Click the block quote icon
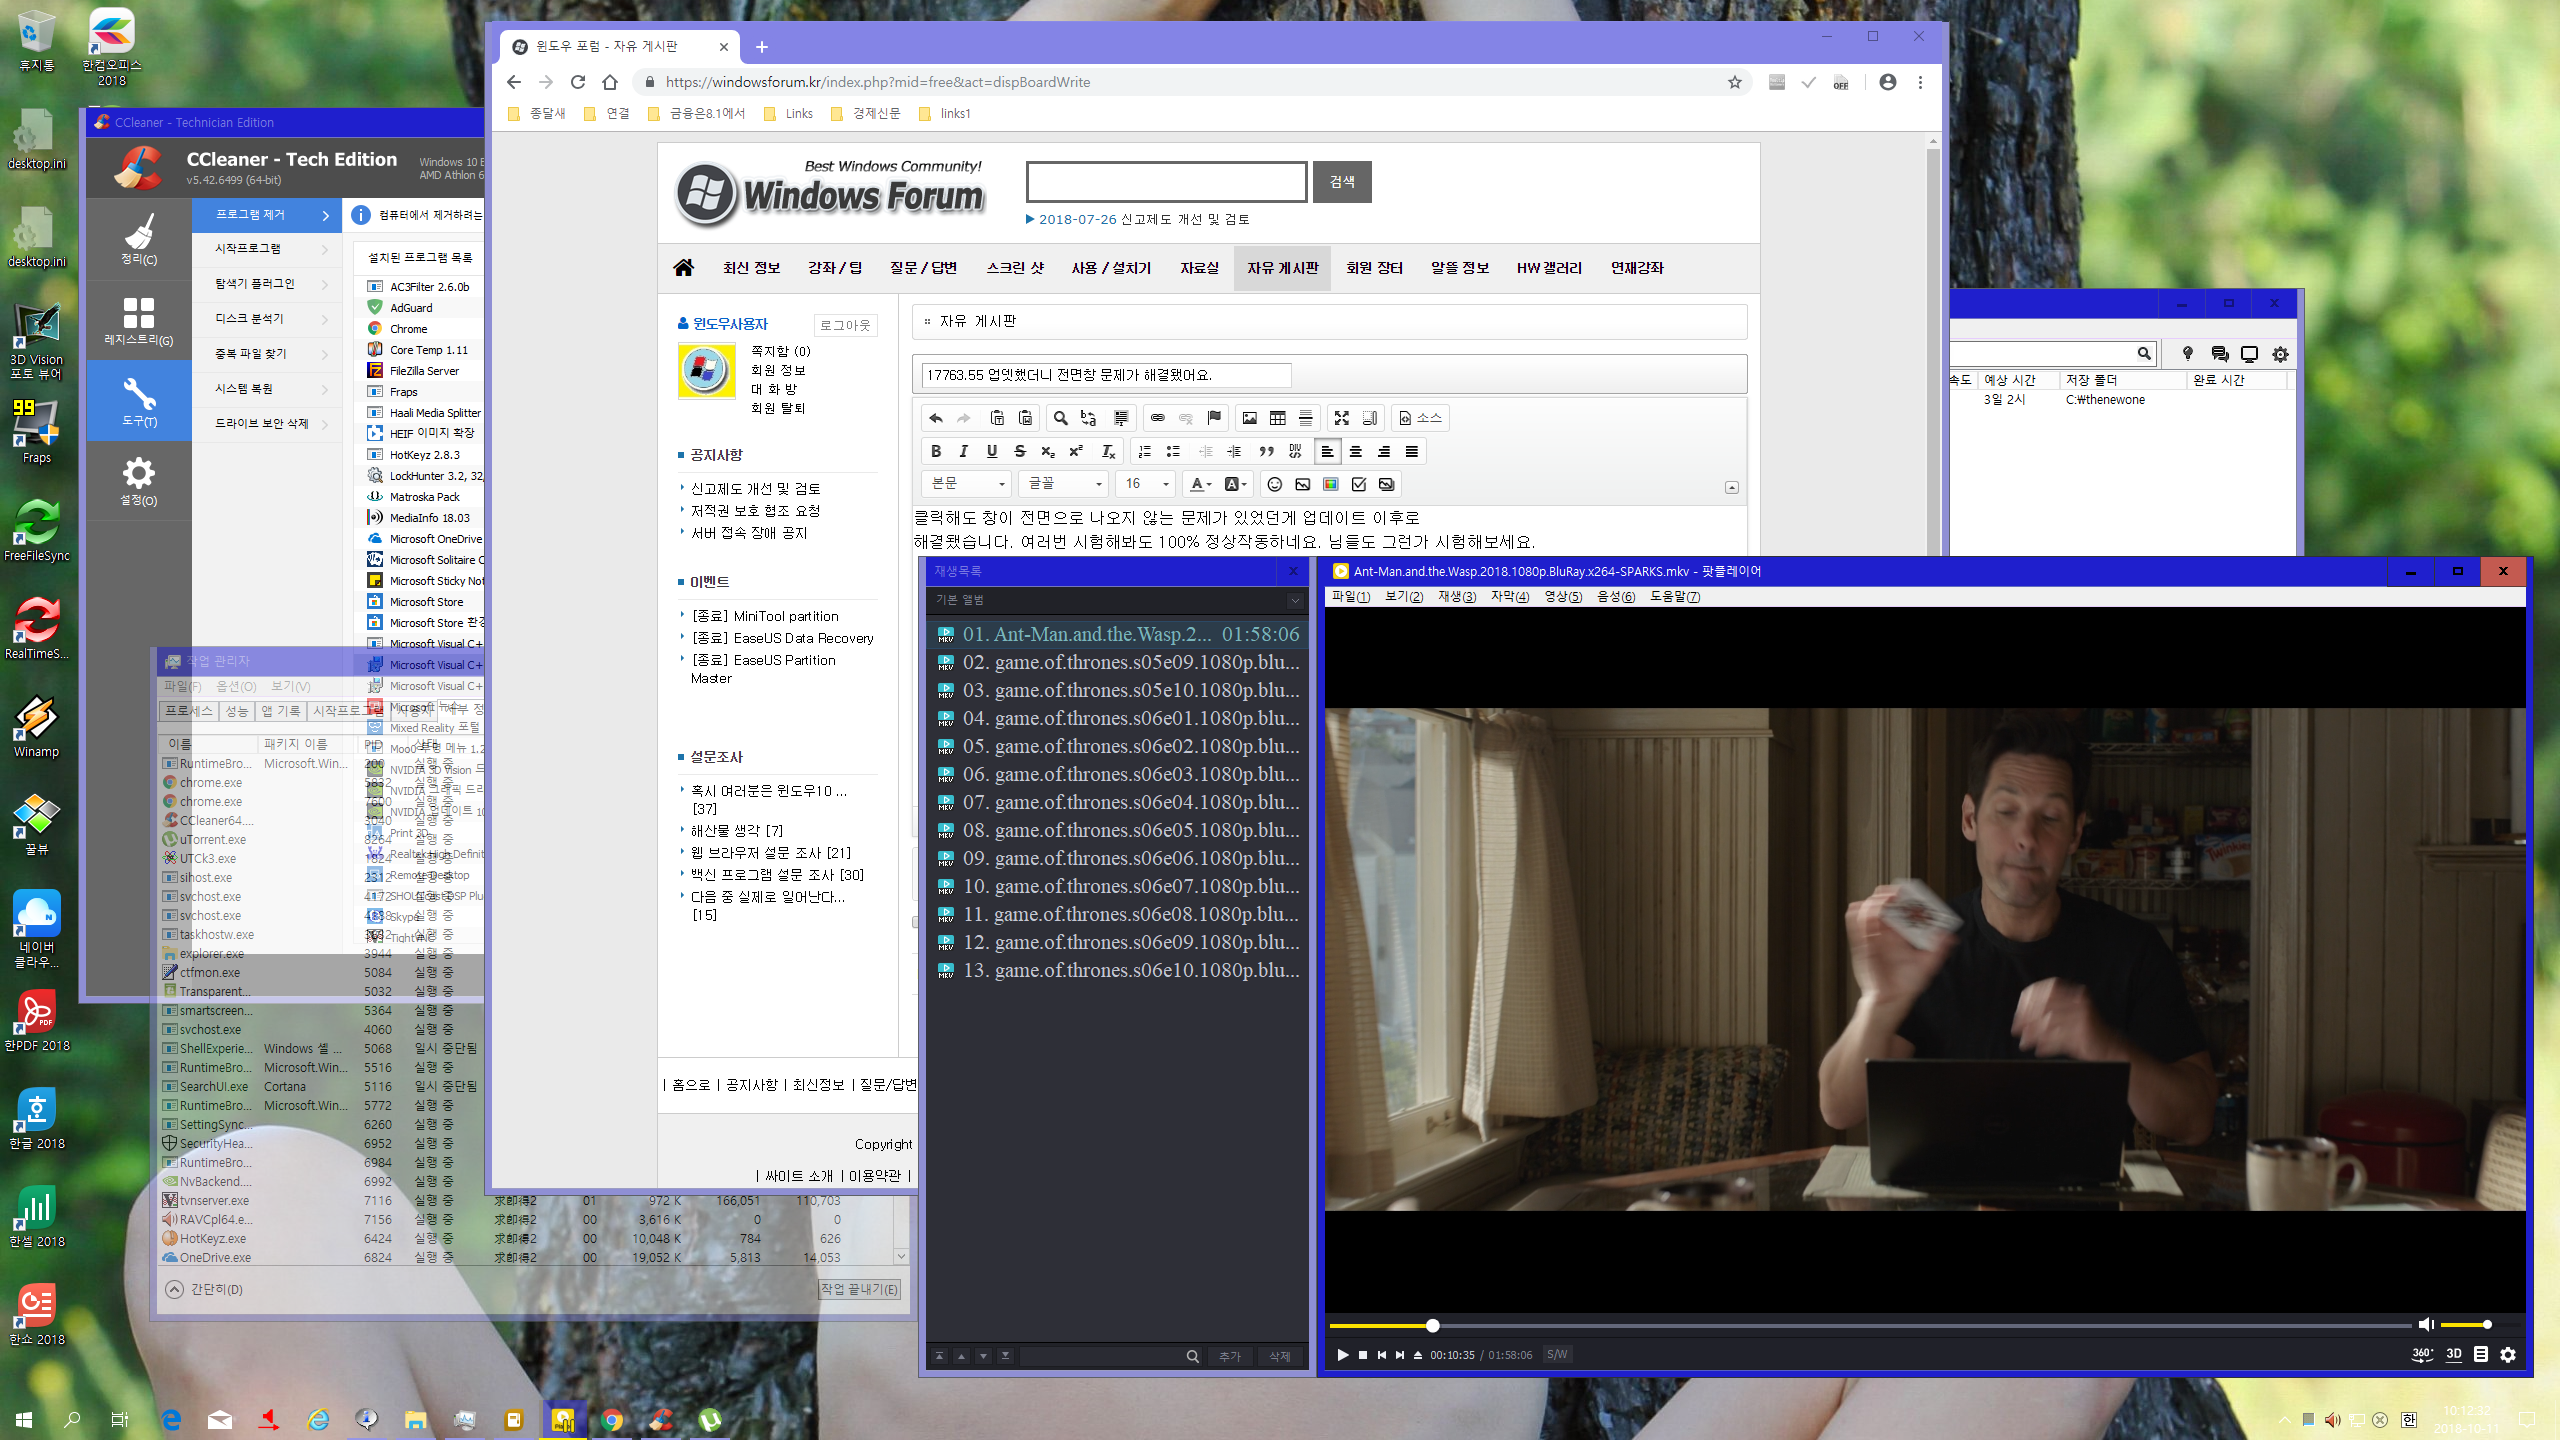Viewport: 2560px width, 1440px height. point(1267,451)
